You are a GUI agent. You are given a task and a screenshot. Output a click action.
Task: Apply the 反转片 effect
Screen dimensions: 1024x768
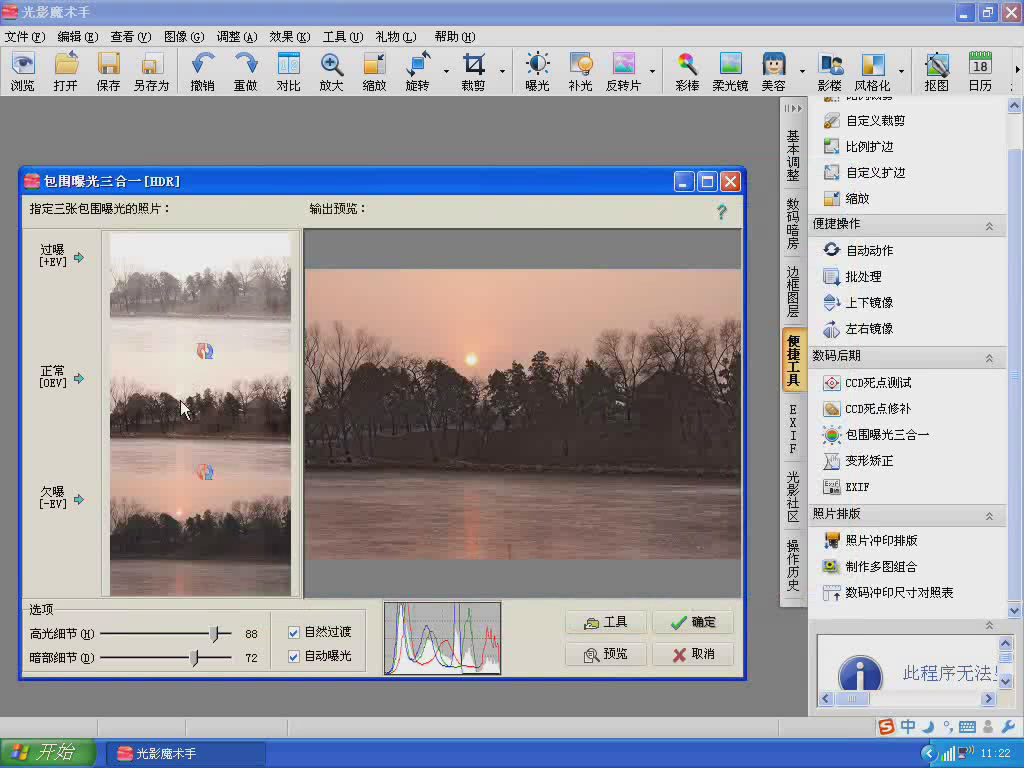pyautogui.click(x=624, y=71)
